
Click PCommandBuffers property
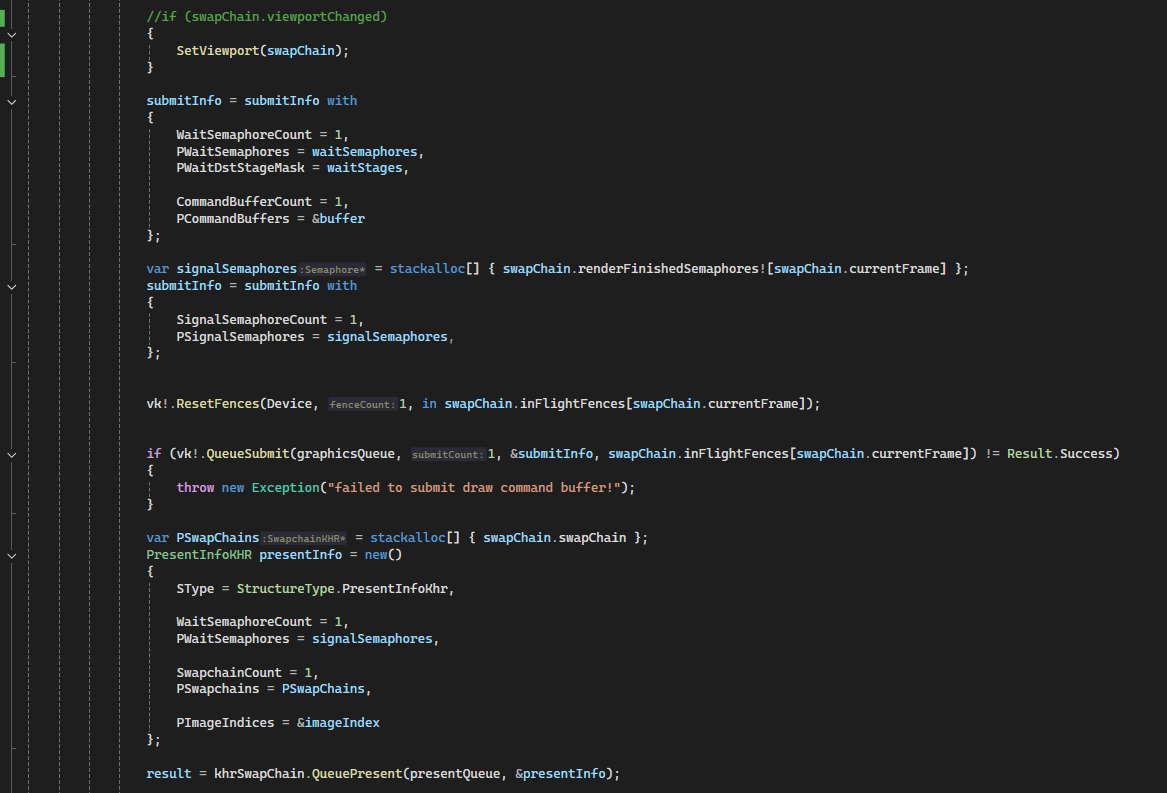pos(233,219)
